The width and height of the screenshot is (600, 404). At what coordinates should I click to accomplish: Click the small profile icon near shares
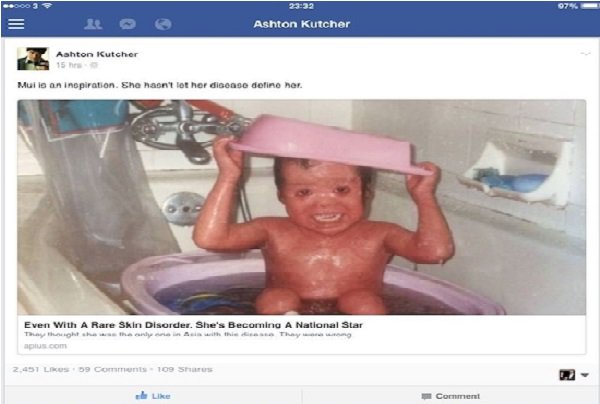click(567, 375)
